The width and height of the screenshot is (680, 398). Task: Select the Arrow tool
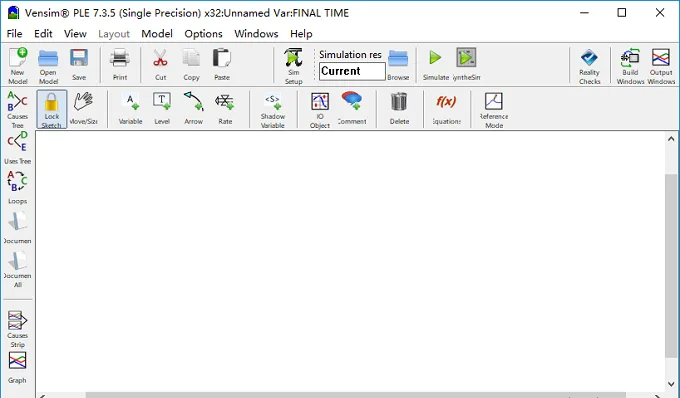coord(193,109)
